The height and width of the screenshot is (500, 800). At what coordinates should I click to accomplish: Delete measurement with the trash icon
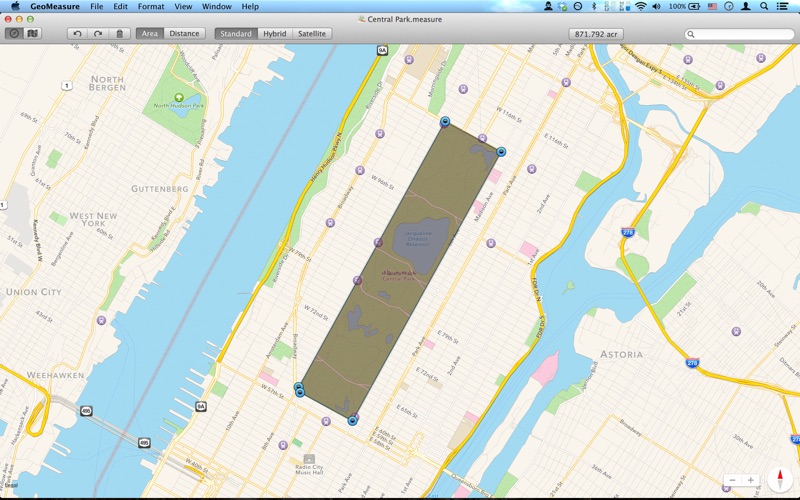[119, 34]
